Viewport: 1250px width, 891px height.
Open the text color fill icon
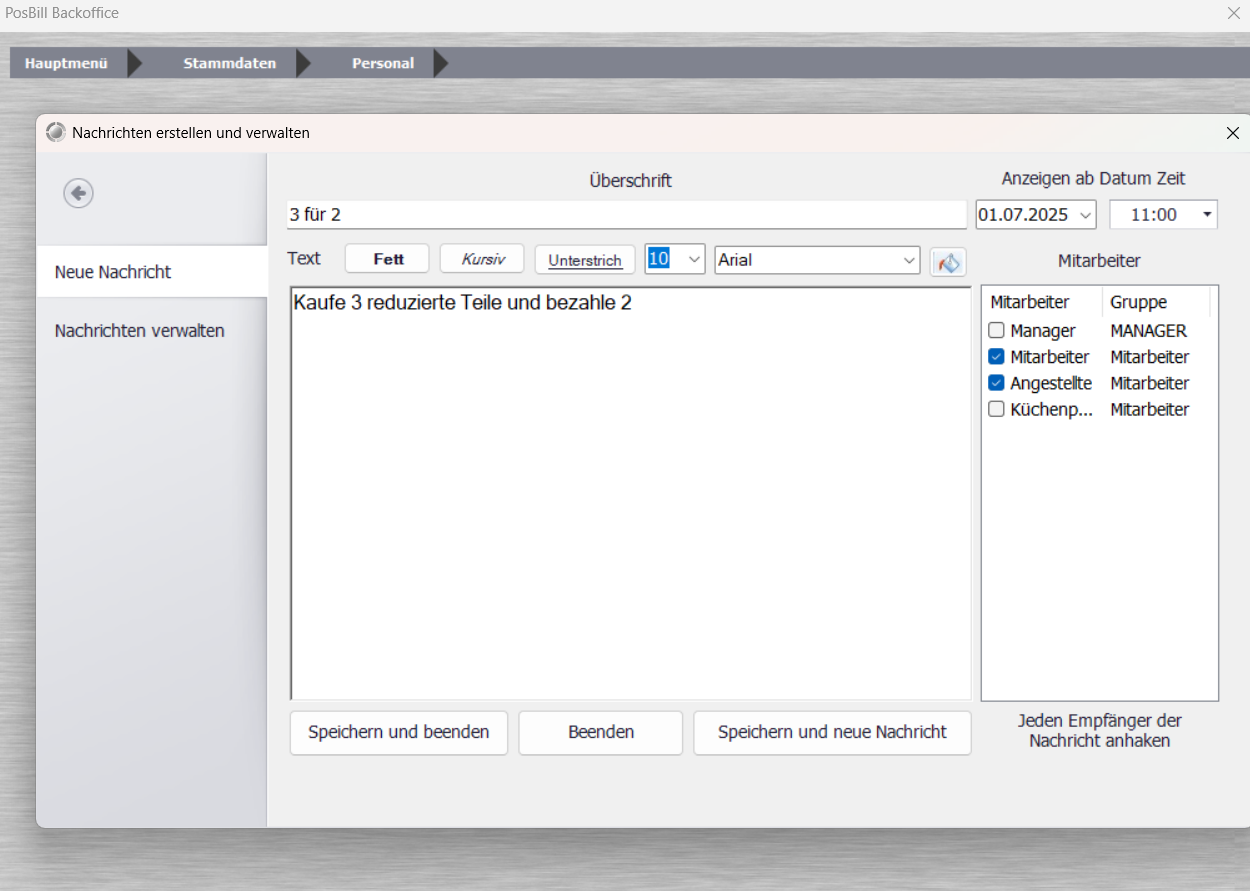click(948, 261)
